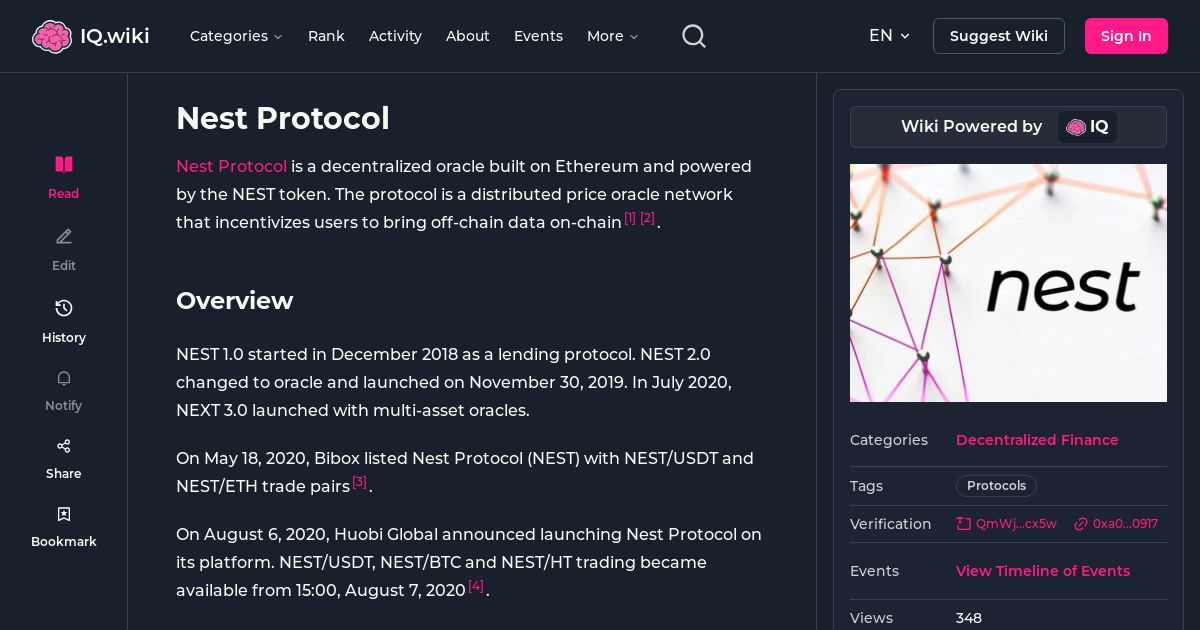This screenshot has width=1200, height=630.
Task: Open the Share icon in the sidebar
Action: tap(63, 446)
